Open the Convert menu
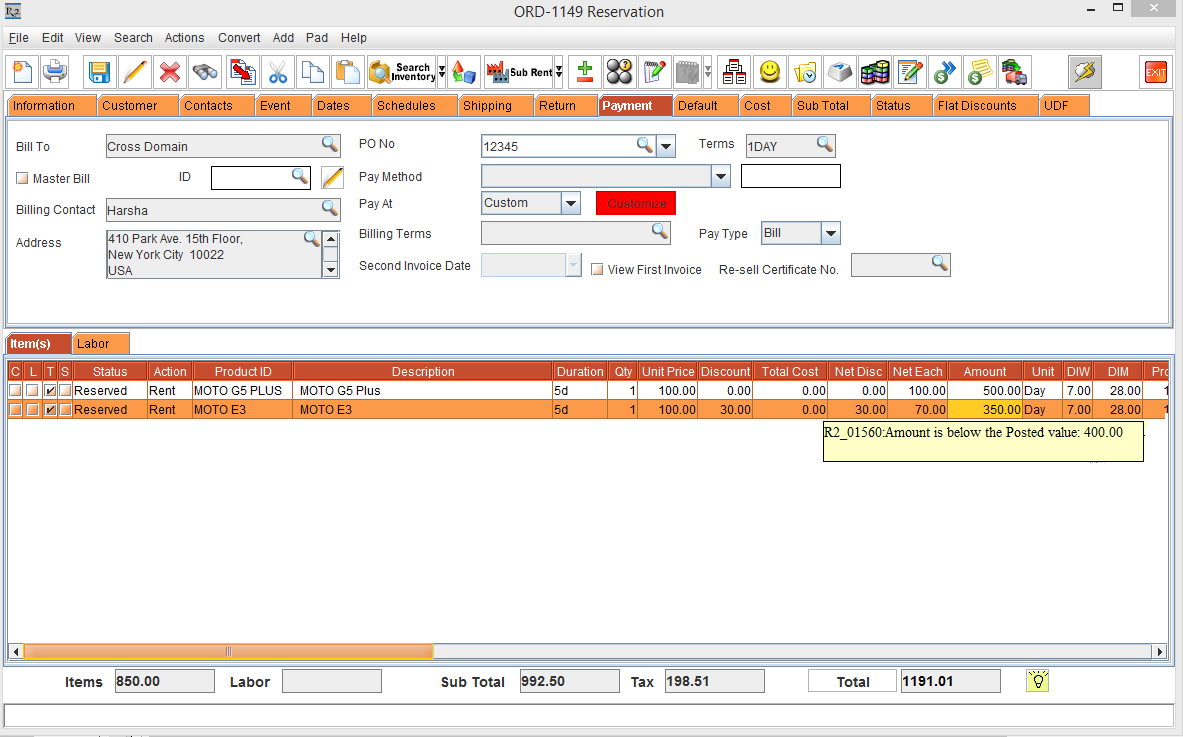This screenshot has width=1183, height=737. (239, 38)
